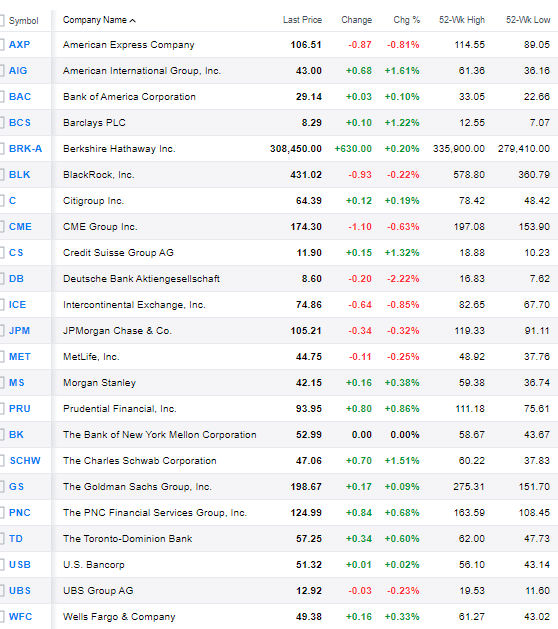558x629 pixels.
Task: Check the box for AIG row
Action: click(2, 71)
